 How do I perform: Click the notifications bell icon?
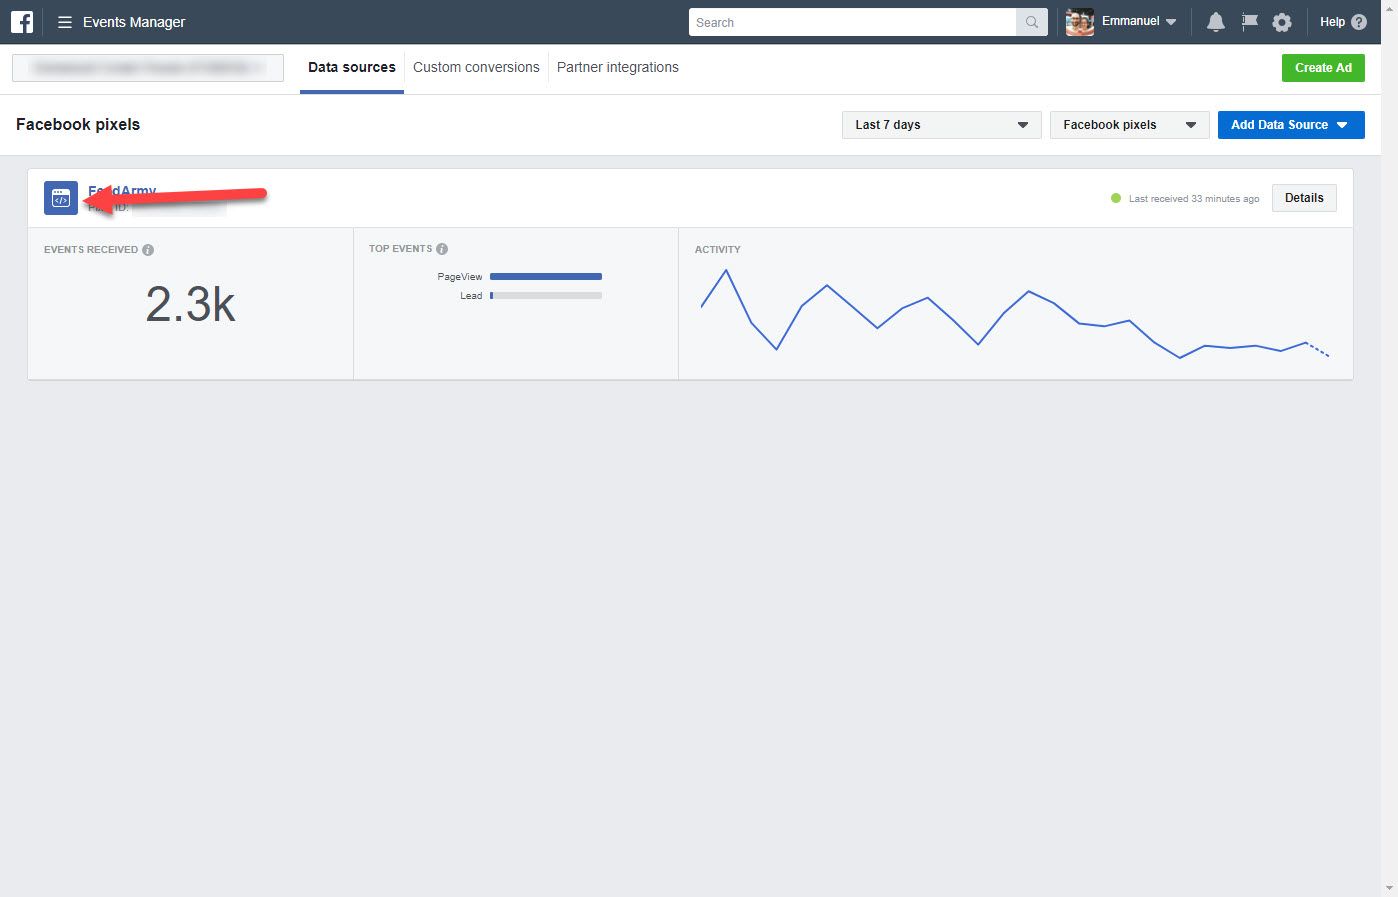(x=1215, y=21)
